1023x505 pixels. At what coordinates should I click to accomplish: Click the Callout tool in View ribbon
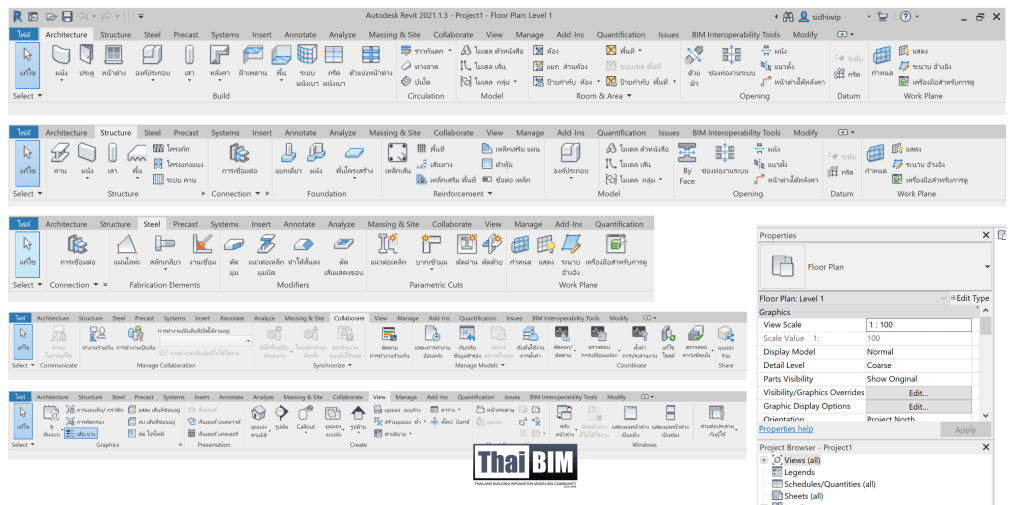coord(306,416)
